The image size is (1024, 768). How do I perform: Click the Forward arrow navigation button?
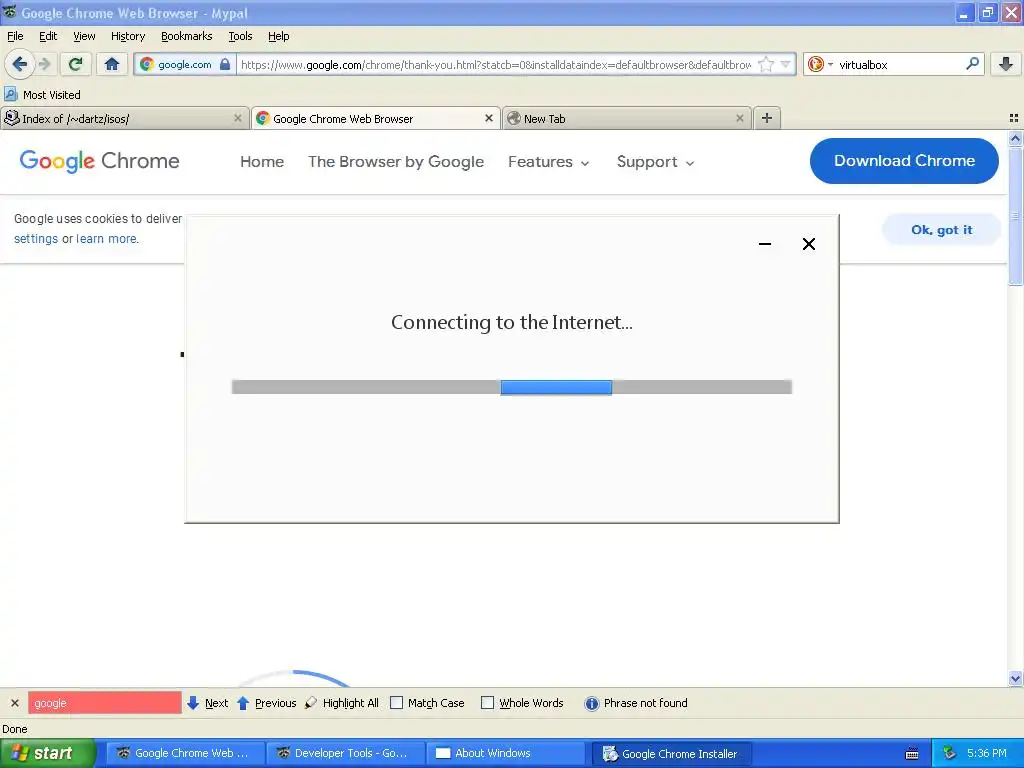(44, 64)
